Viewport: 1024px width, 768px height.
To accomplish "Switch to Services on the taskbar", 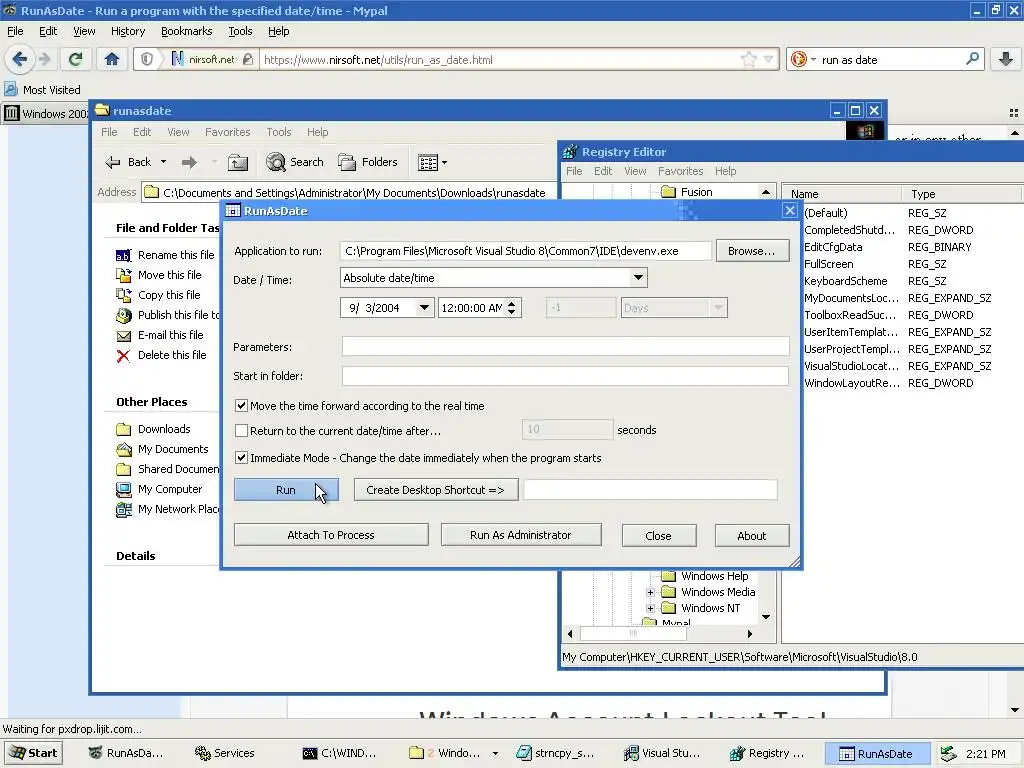I will point(225,753).
